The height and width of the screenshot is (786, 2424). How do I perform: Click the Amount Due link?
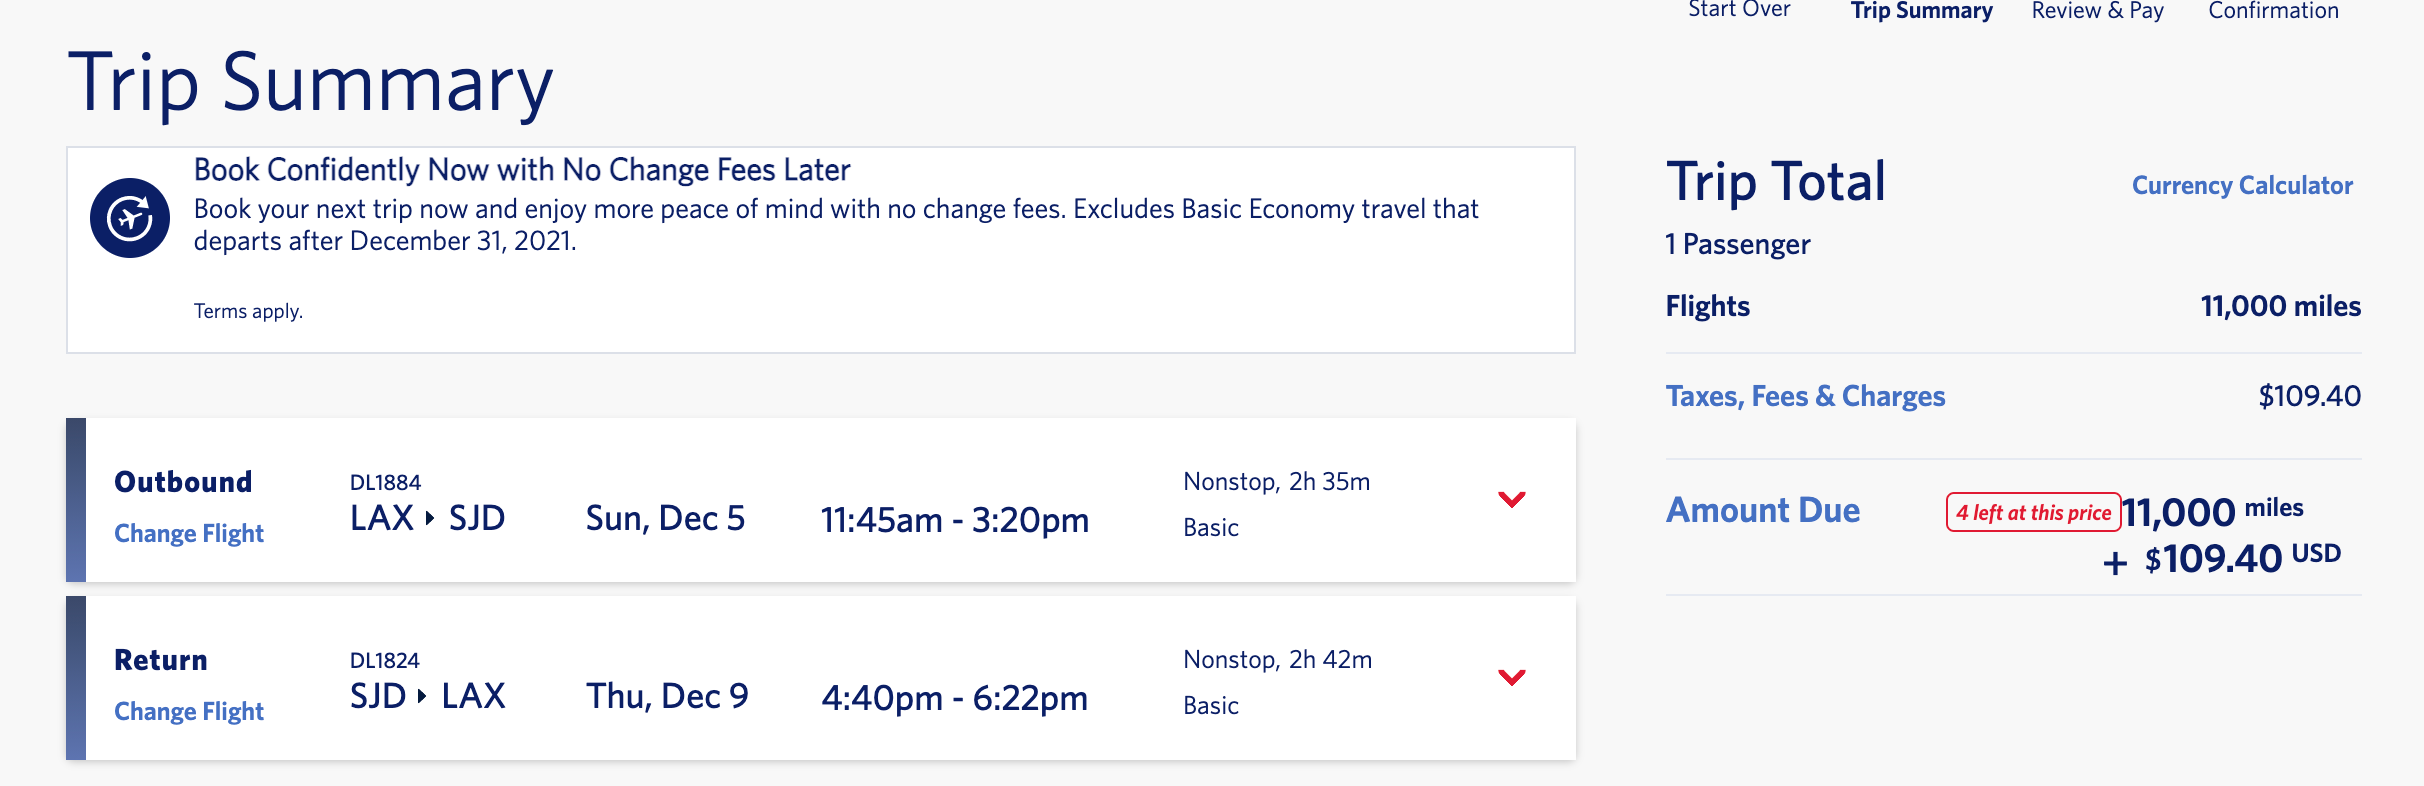click(1763, 510)
